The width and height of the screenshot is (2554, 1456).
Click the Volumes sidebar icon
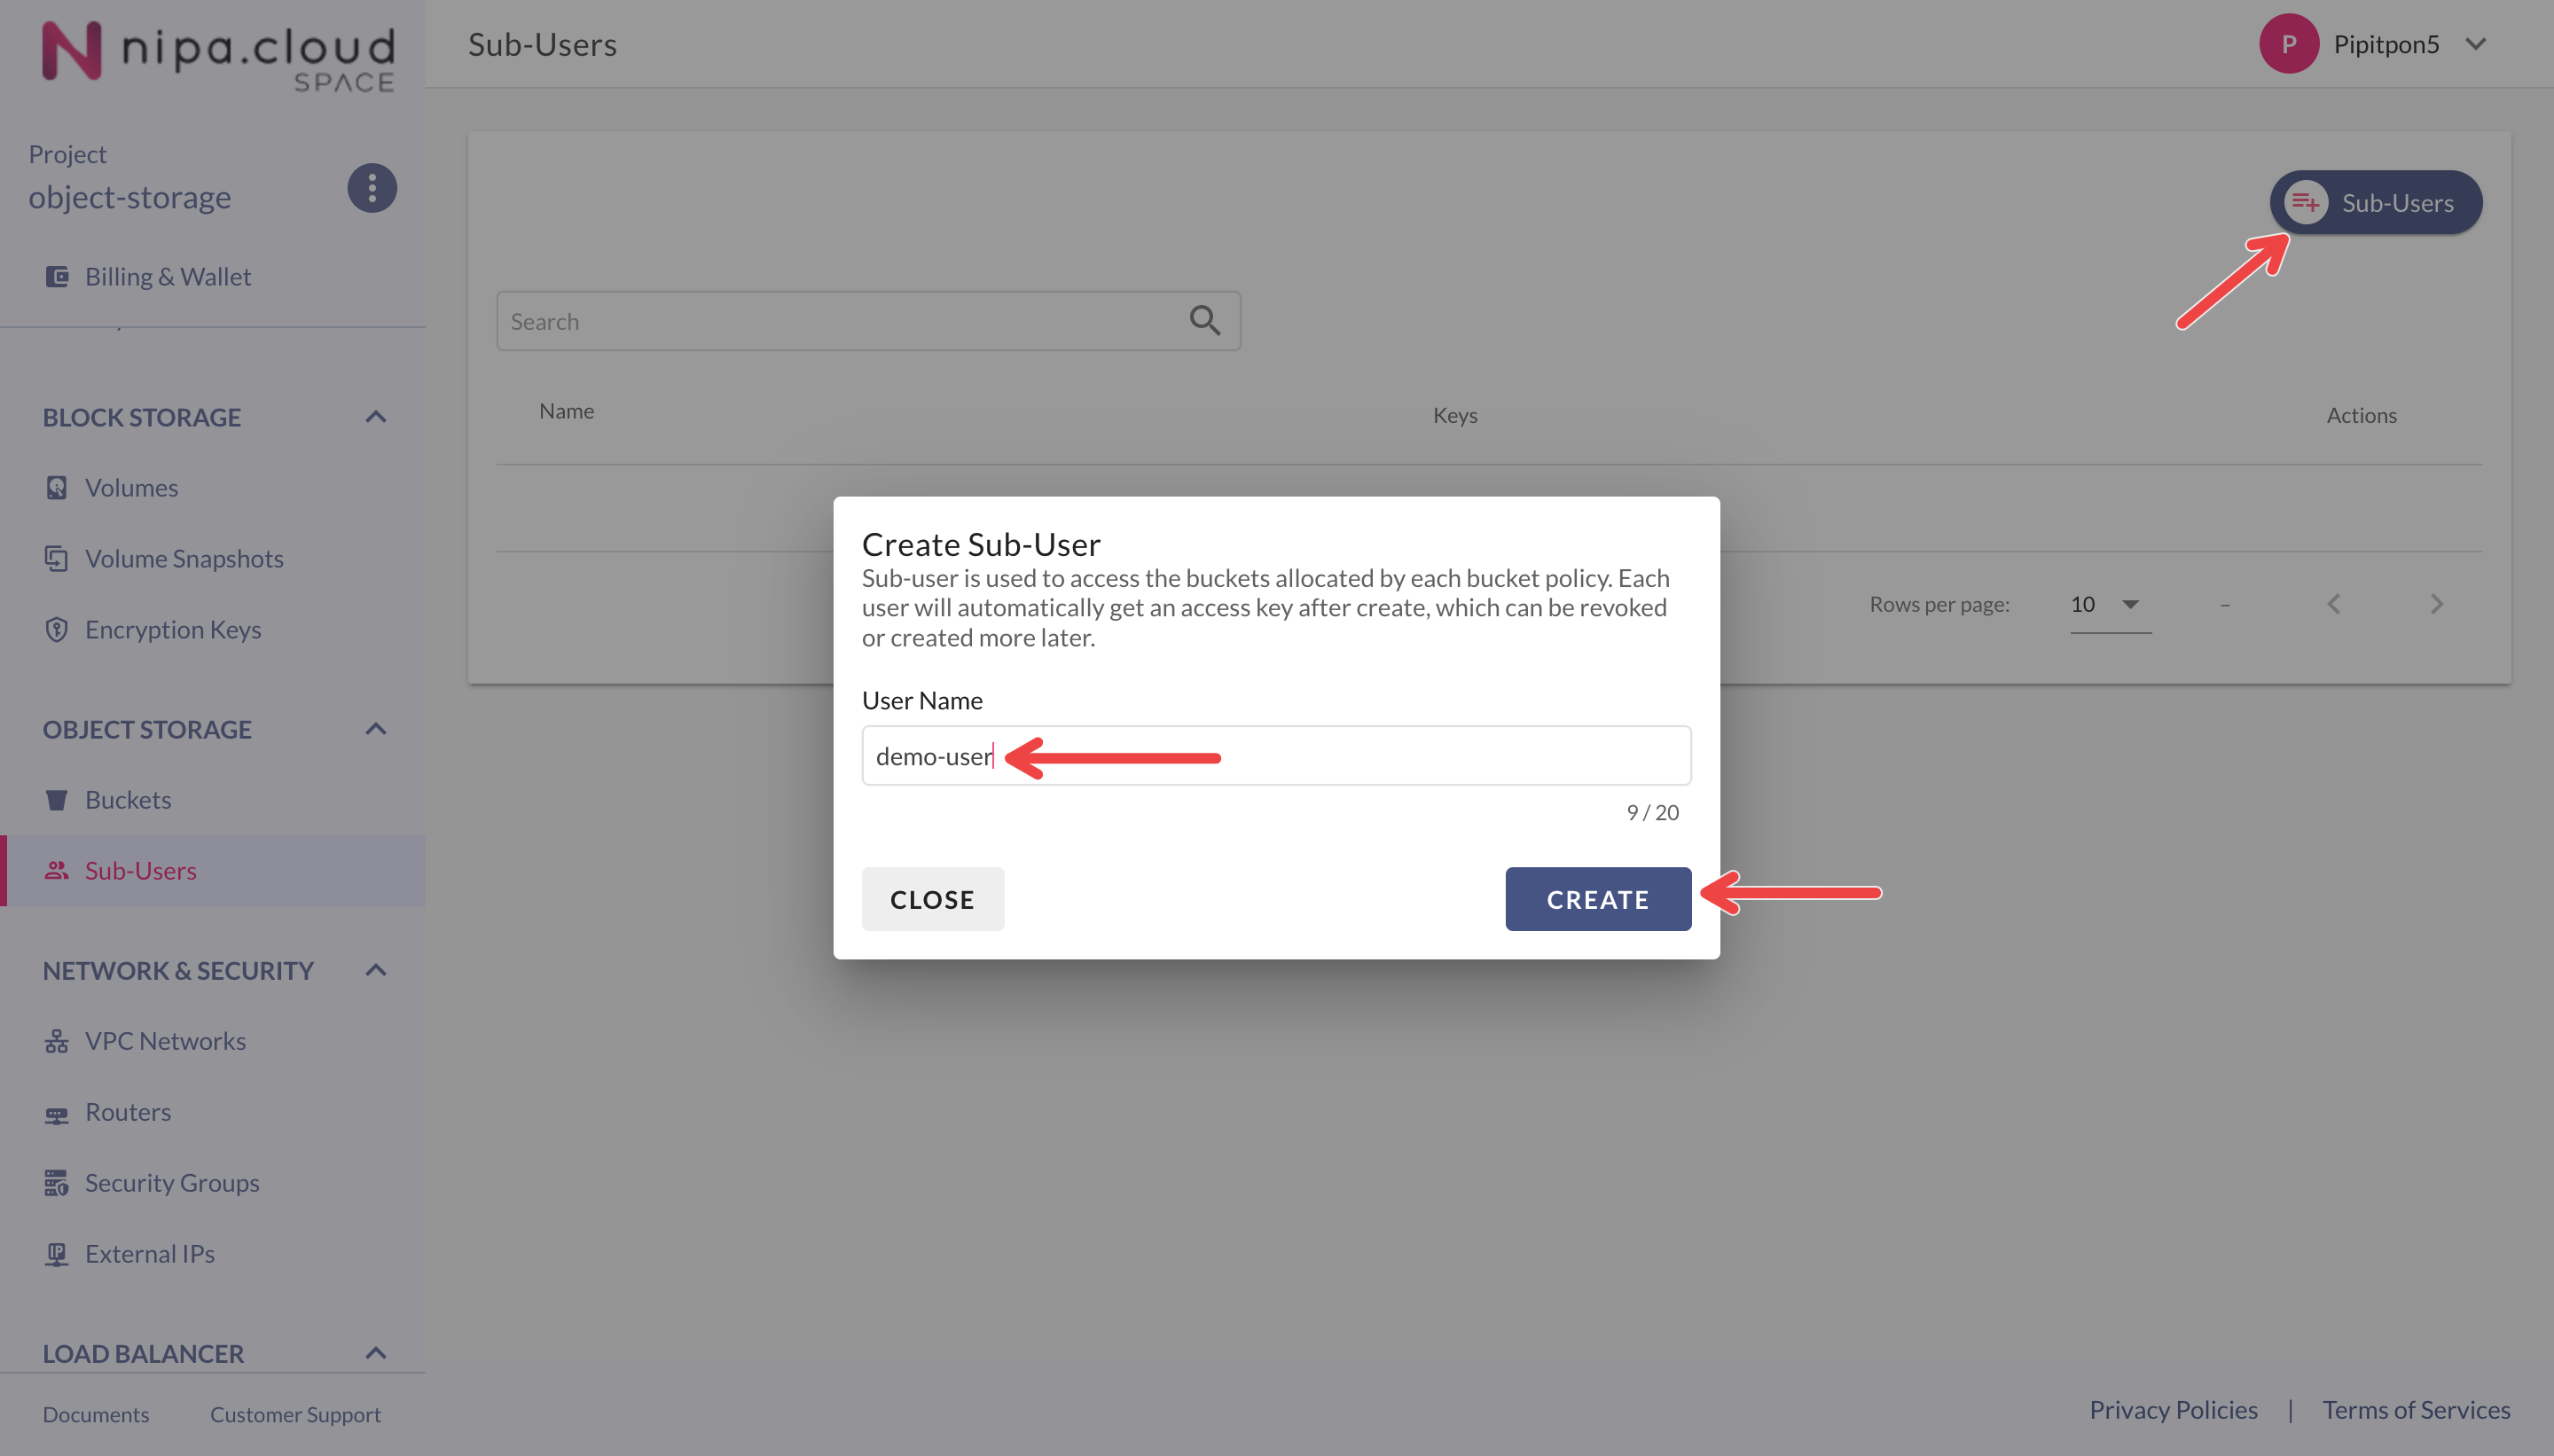click(x=57, y=488)
